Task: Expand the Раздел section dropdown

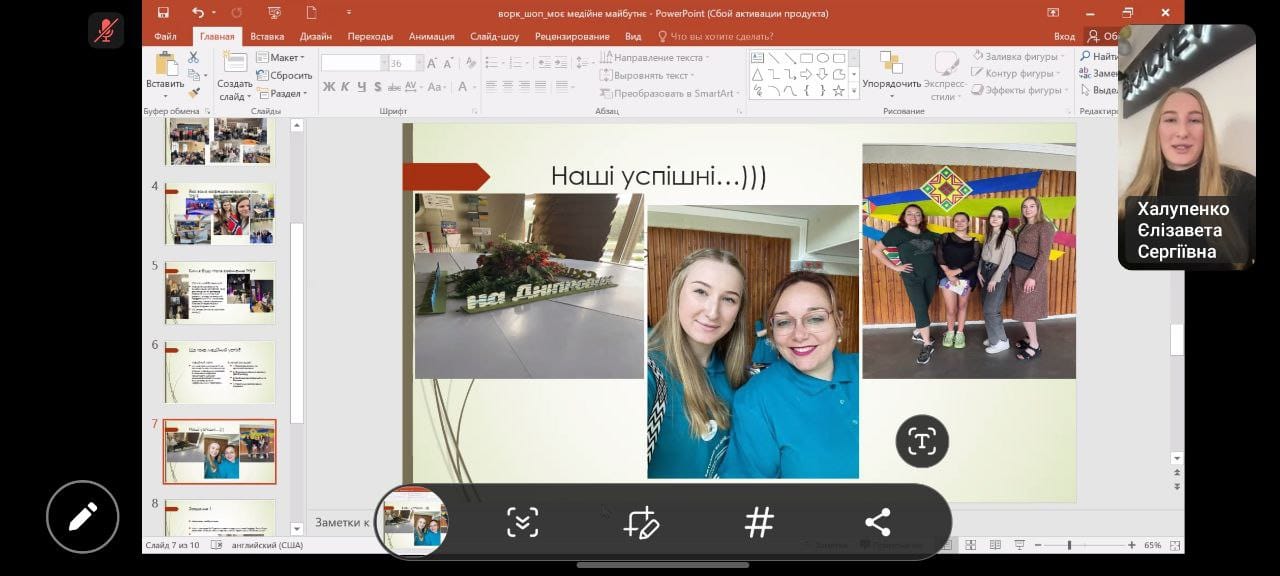Action: (x=285, y=93)
